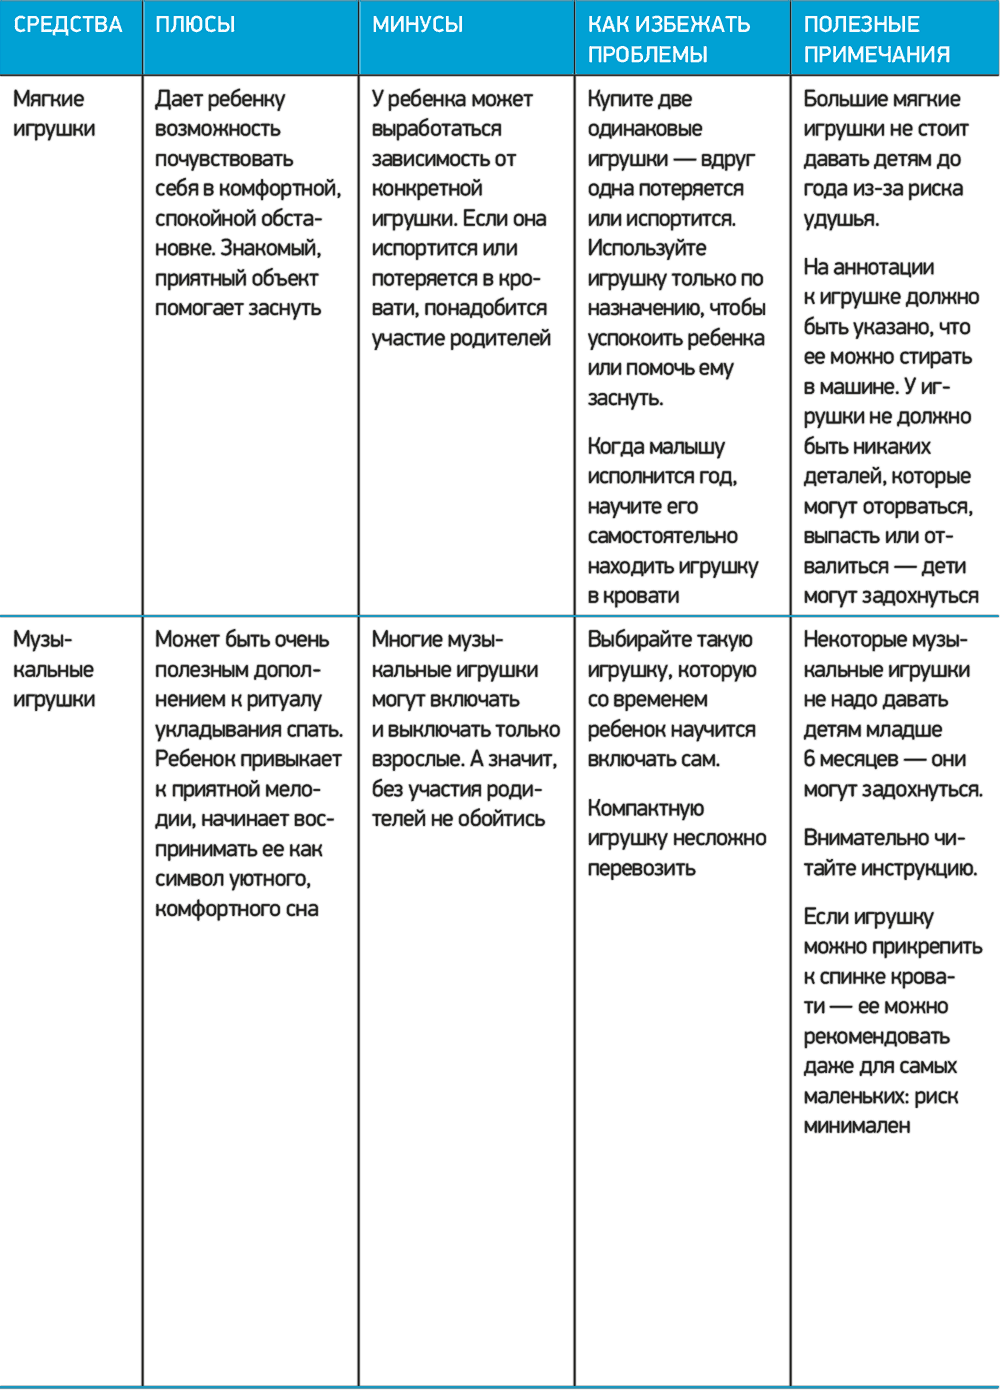Click the text starting 'Может быть очень полезным'

click(247, 774)
